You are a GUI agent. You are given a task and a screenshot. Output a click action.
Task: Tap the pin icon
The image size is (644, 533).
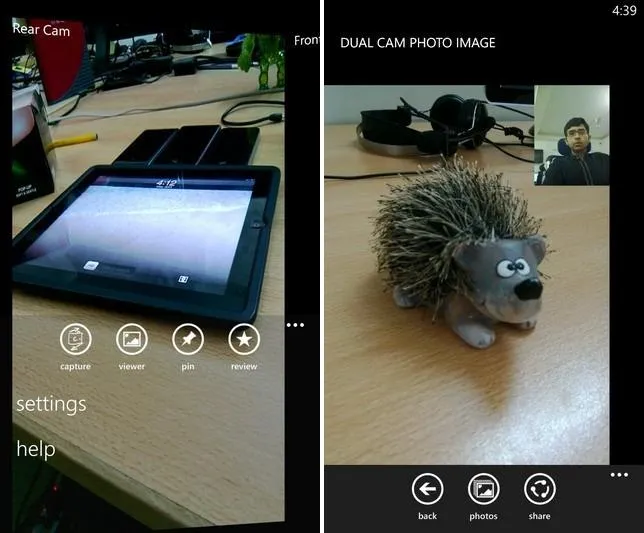pyautogui.click(x=188, y=339)
